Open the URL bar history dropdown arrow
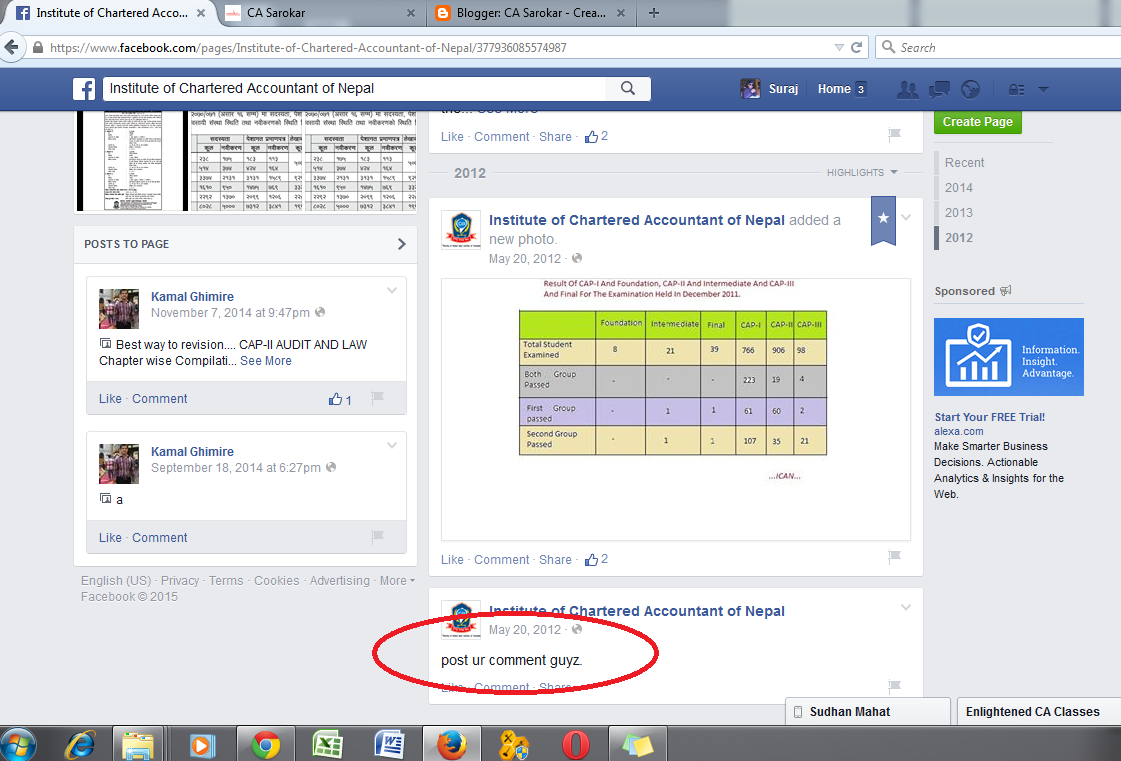 [839, 48]
